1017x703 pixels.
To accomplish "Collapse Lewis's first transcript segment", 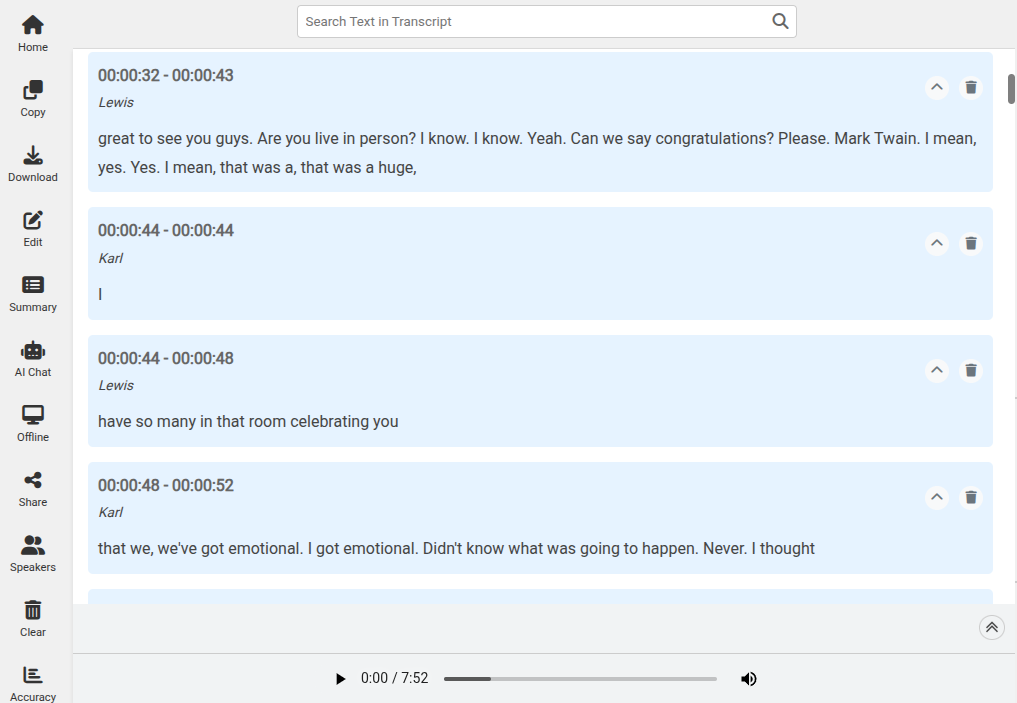I will coord(936,87).
